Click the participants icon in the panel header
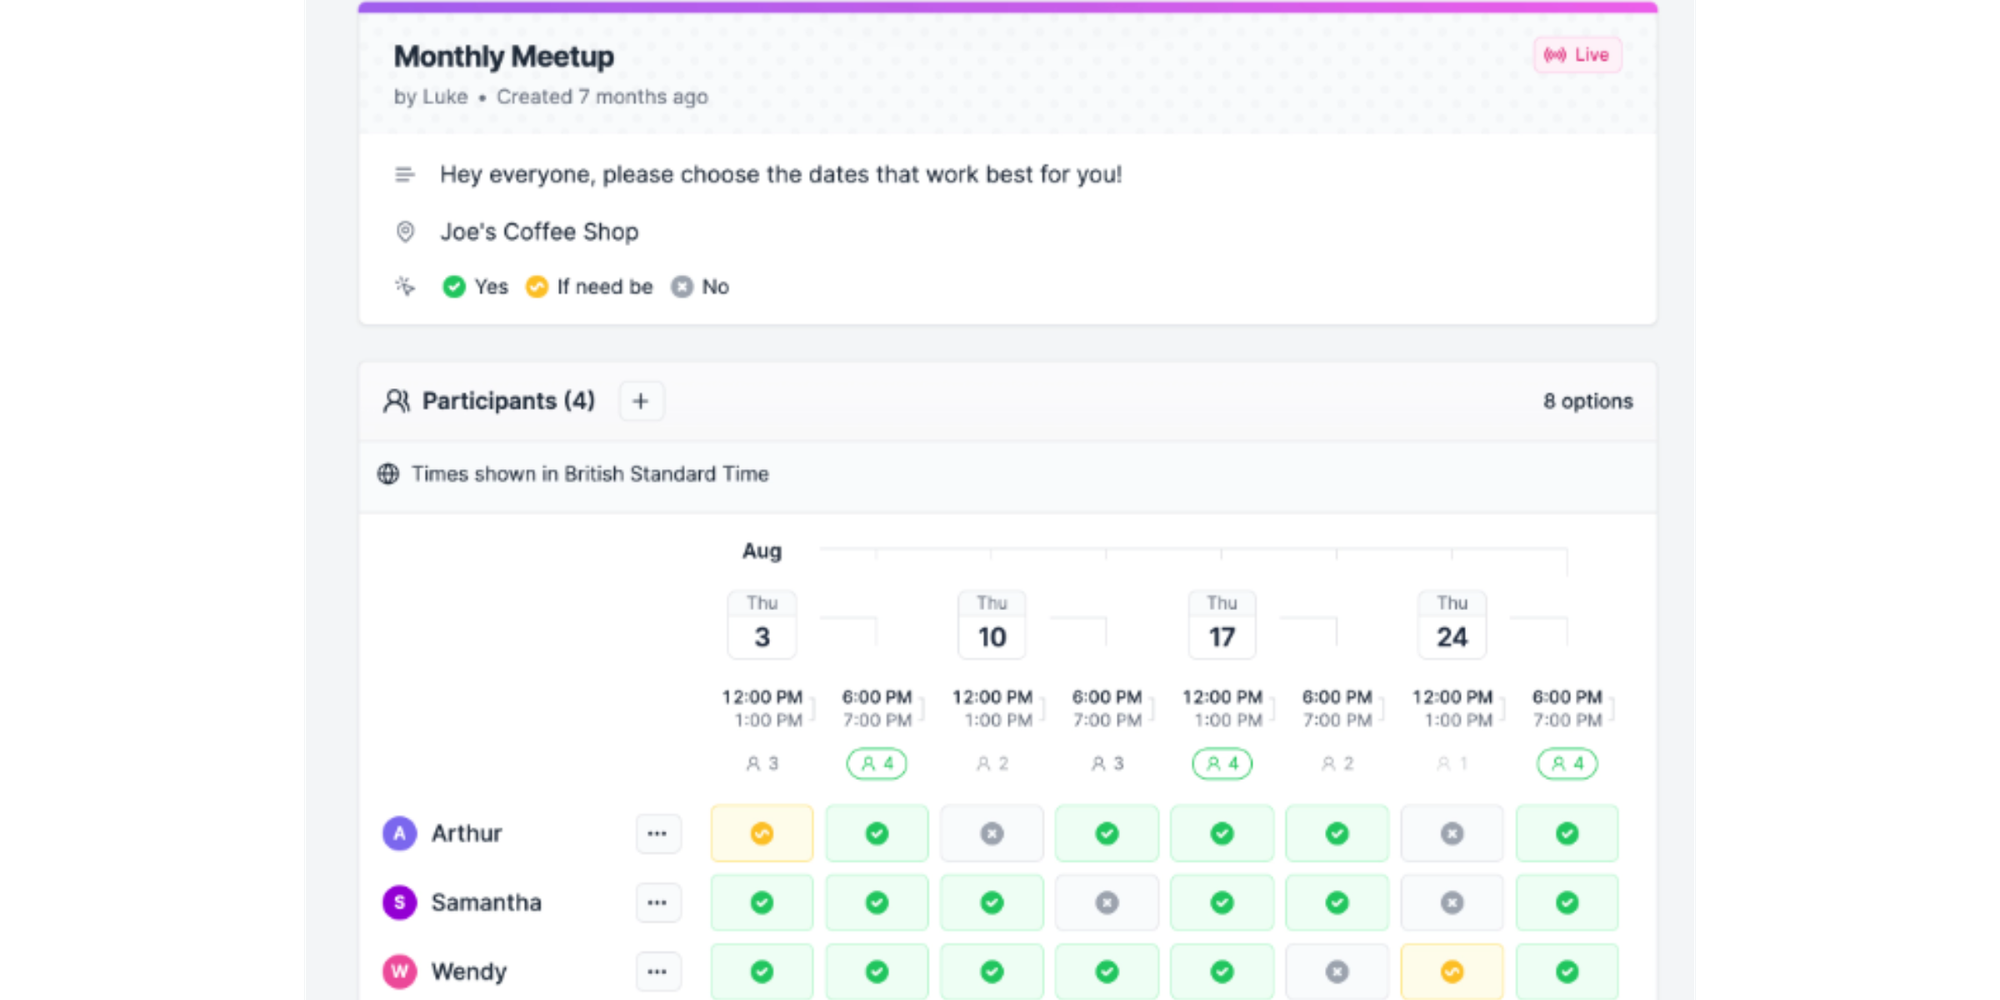This screenshot has height=1000, width=2000. (397, 400)
